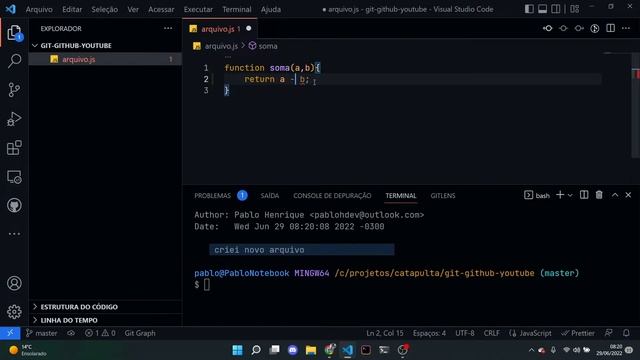
Task: Change indentation via Espaços: 4
Action: click(429, 333)
